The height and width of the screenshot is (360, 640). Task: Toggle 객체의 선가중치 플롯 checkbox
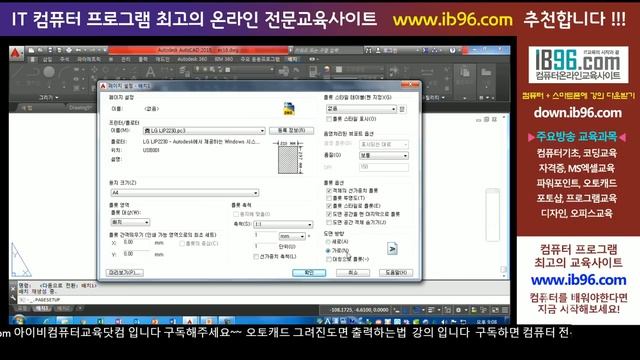click(x=329, y=191)
